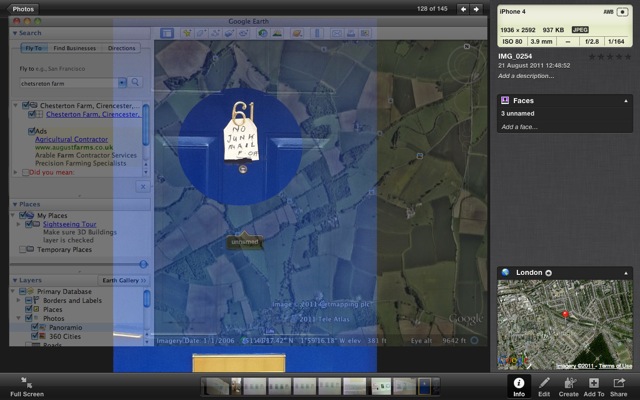640x400 pixels.
Task: Click Add Image Overlay icon in Google Earth
Action: tap(229, 33)
